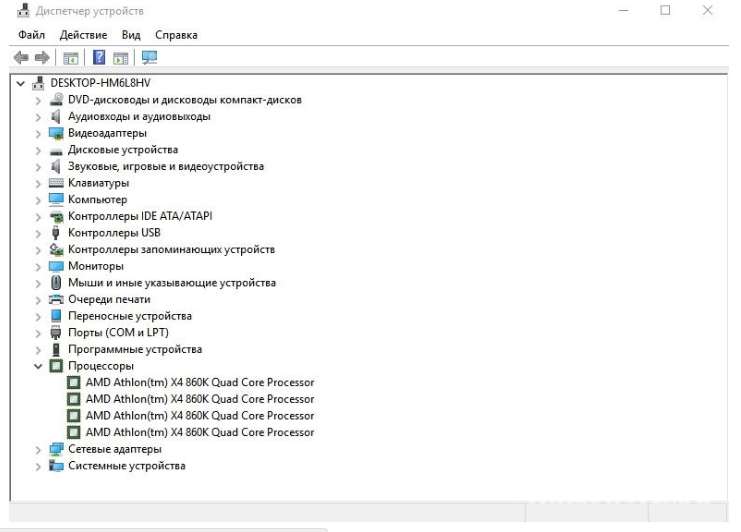
Task: Select Контроллеры IDE ATA/ATAPI label
Action: click(x=140, y=216)
